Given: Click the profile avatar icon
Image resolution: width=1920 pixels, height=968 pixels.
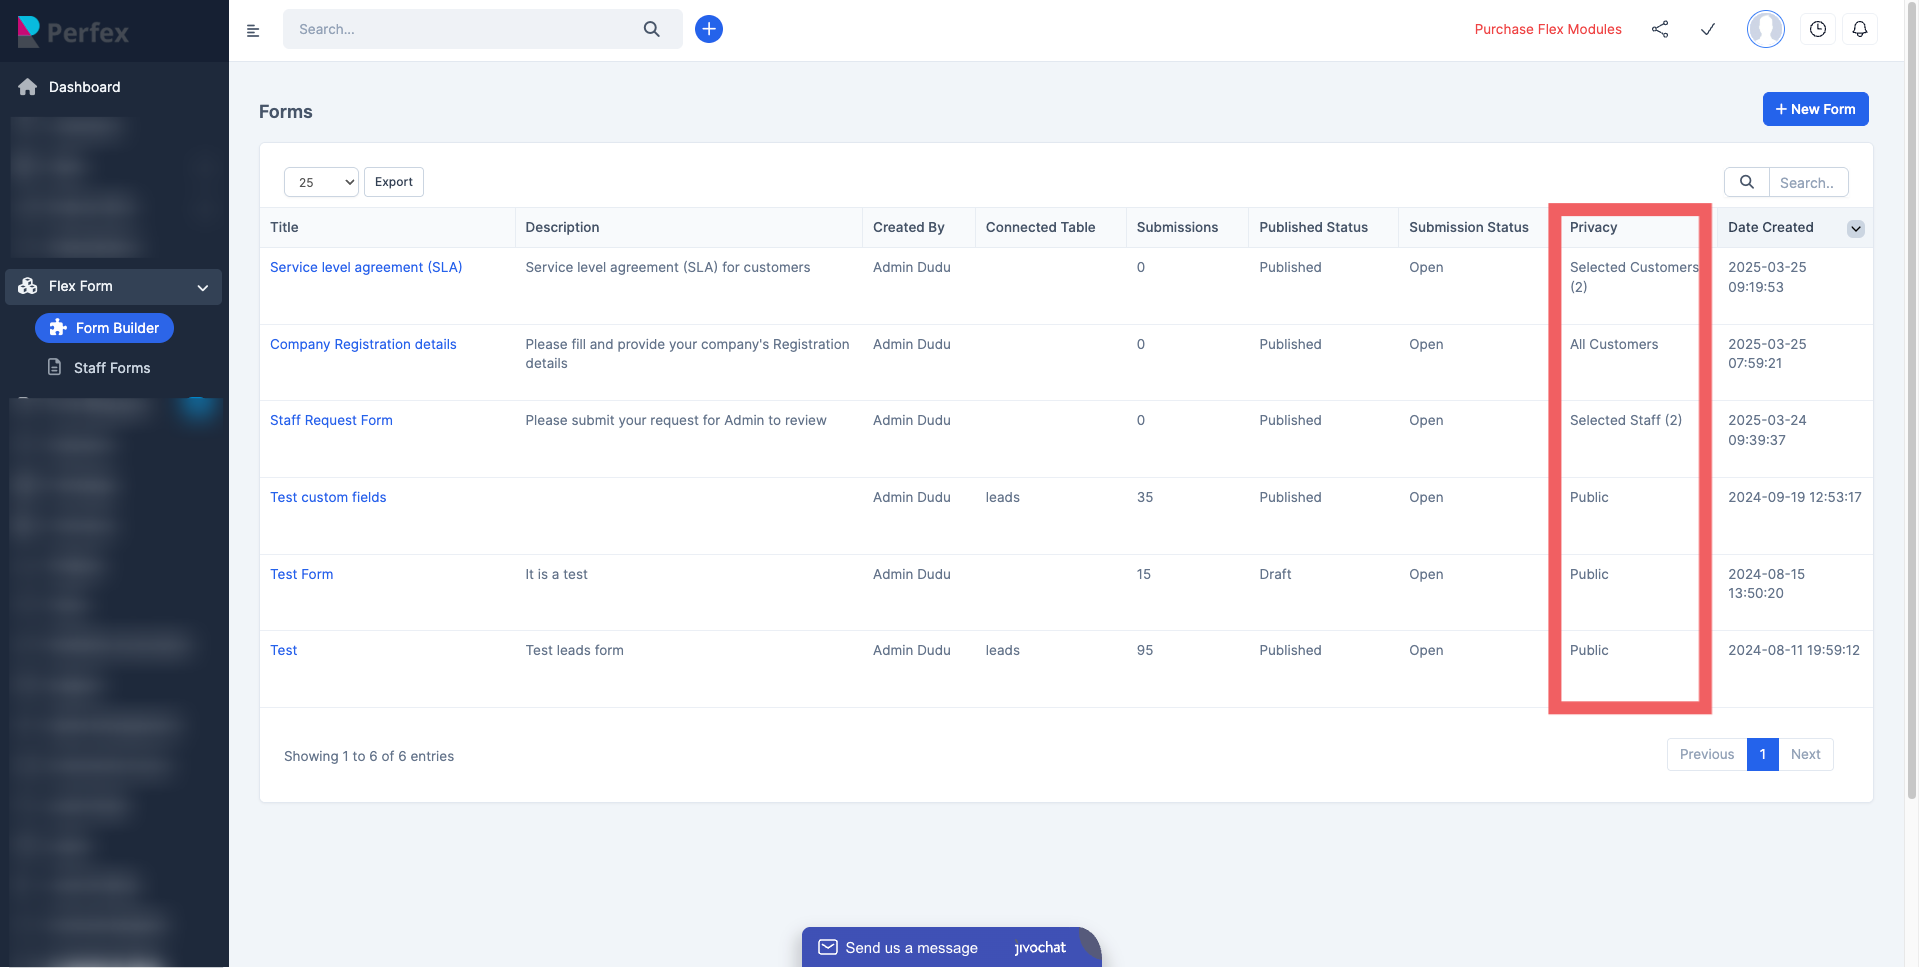Looking at the screenshot, I should 1765,29.
